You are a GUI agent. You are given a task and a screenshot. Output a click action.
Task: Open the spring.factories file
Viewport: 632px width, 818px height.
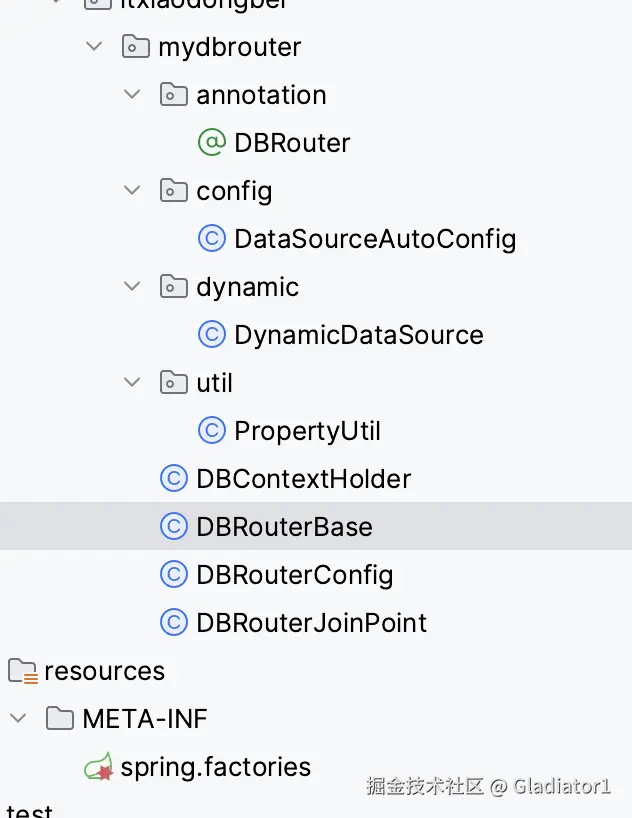pos(215,767)
